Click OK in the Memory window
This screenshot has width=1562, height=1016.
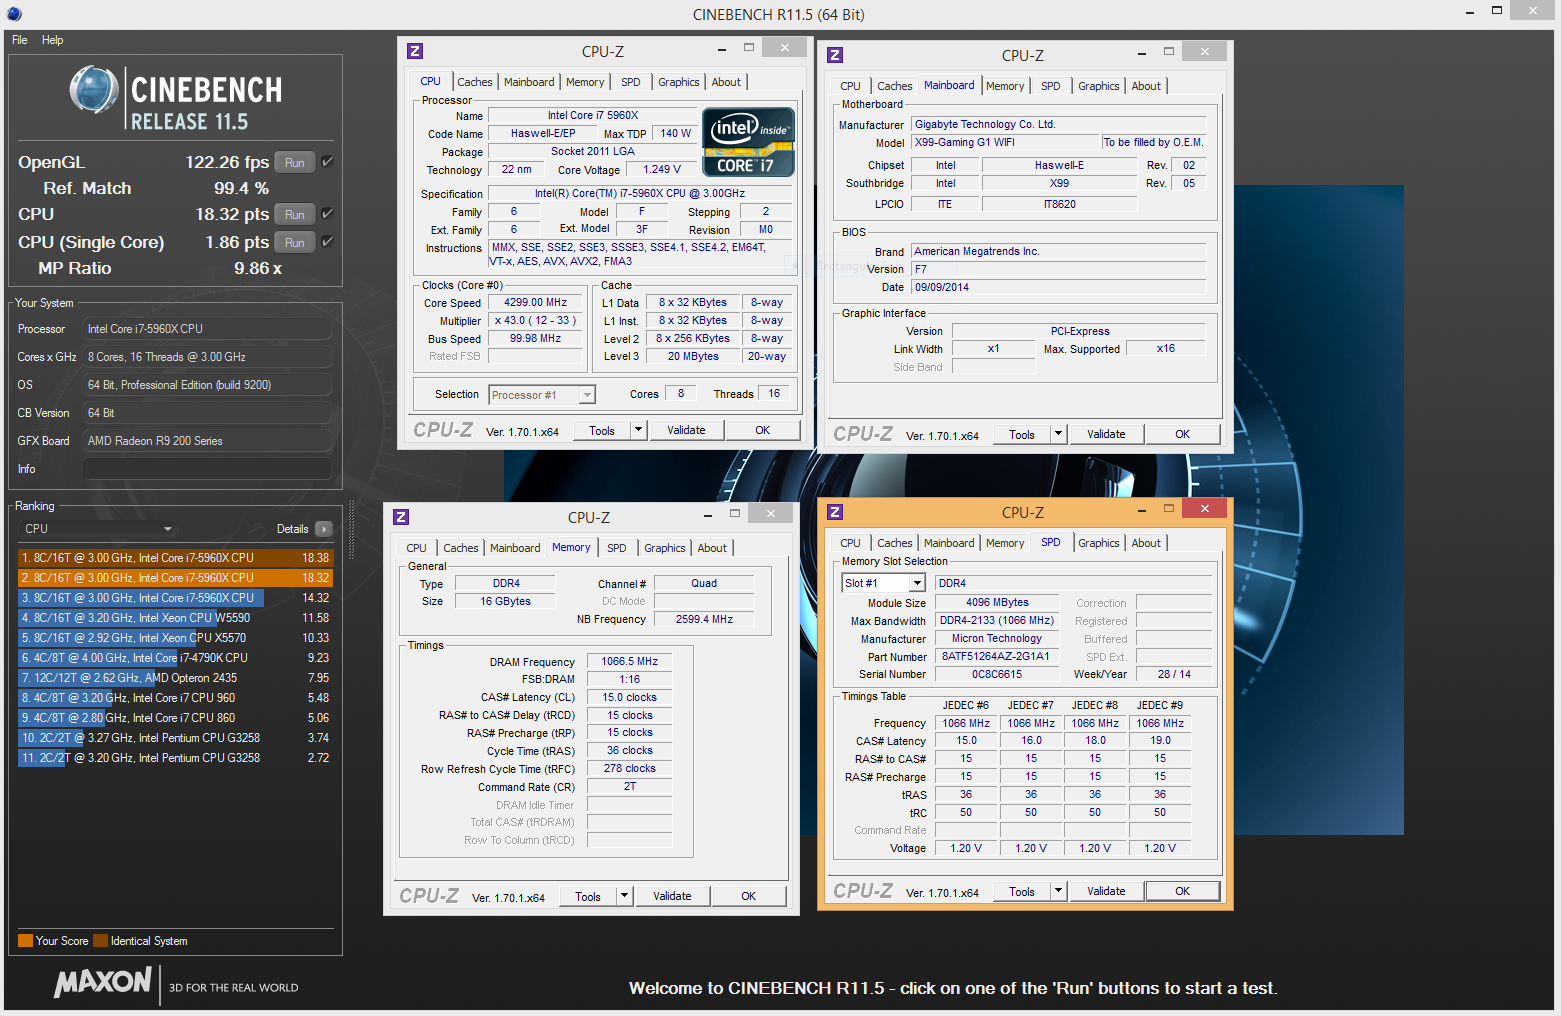(748, 896)
